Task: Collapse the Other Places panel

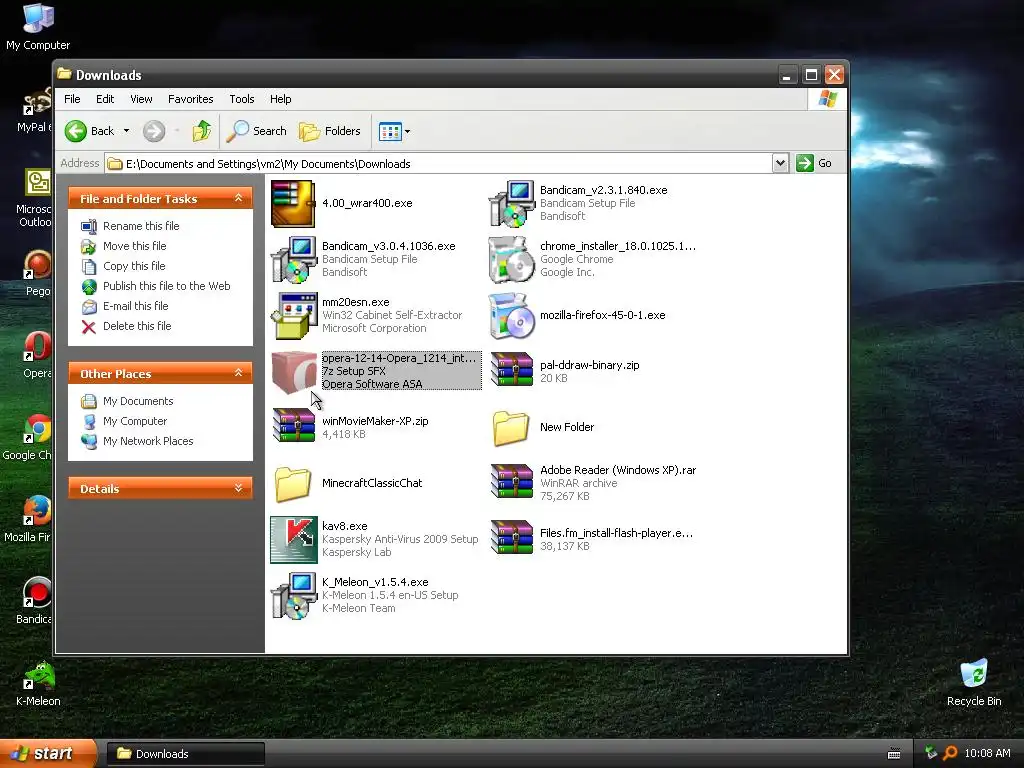Action: (238, 373)
